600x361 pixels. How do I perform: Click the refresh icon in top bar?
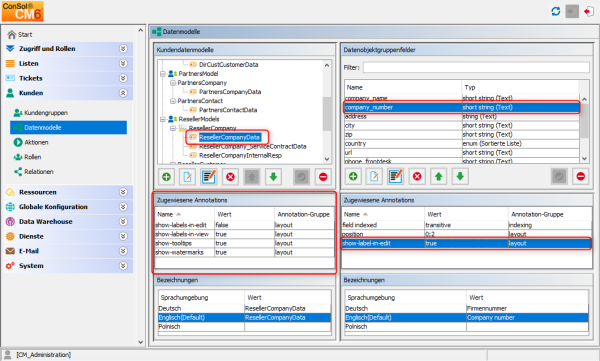click(556, 11)
